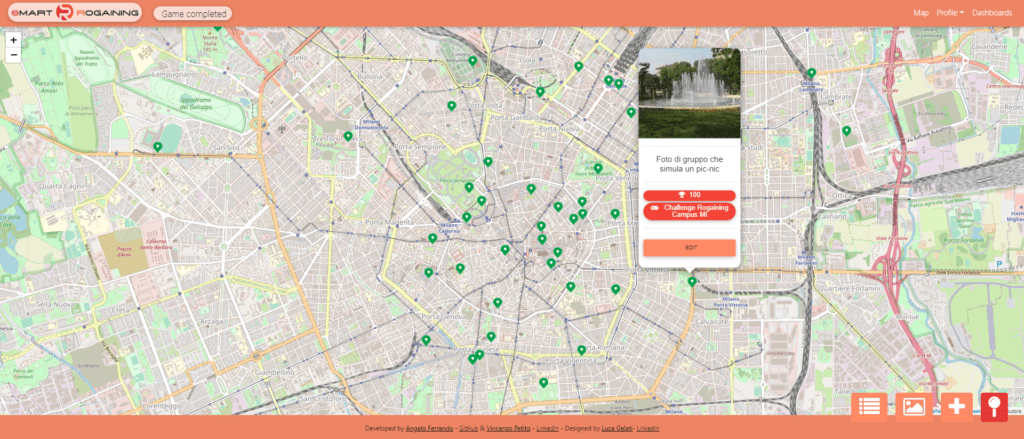Click the red pin marker button

(x=995, y=406)
